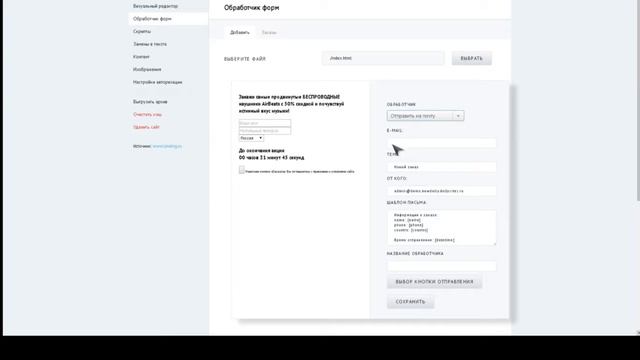Open Настройки авторизации in the sidebar
Image resolution: width=640 pixels, height=360 pixels.
[158, 82]
